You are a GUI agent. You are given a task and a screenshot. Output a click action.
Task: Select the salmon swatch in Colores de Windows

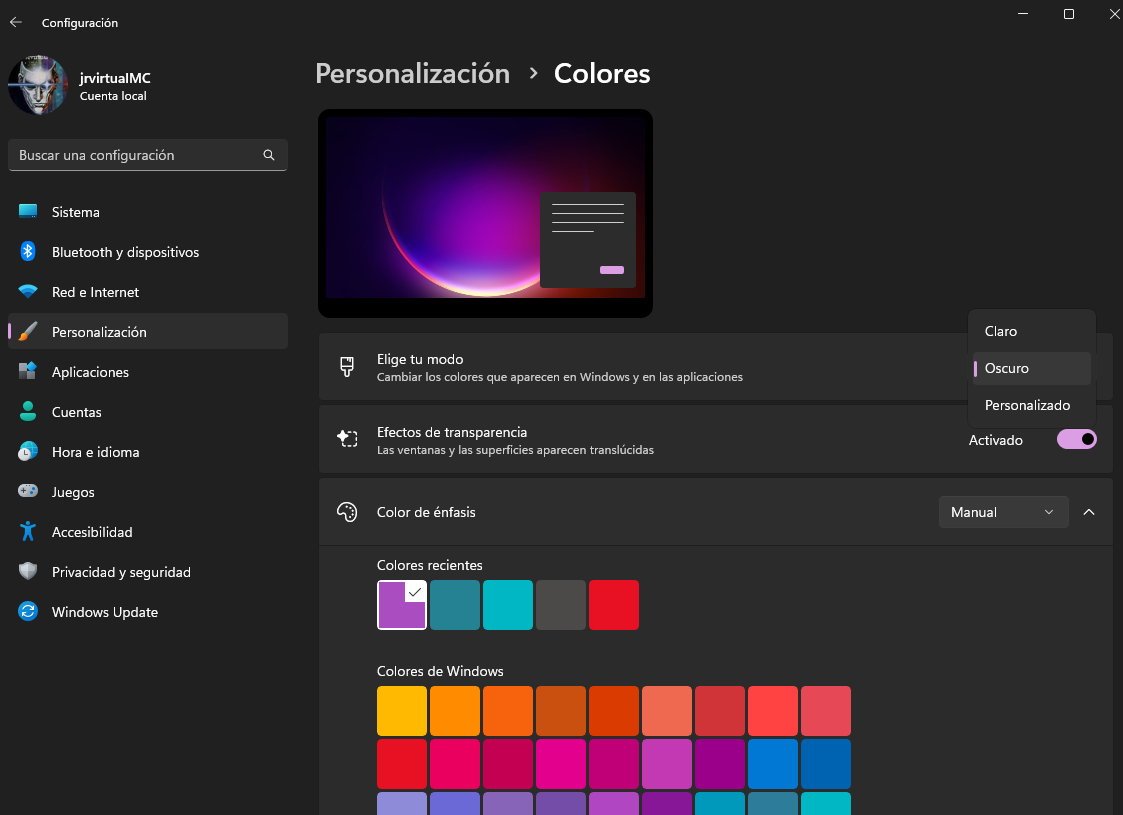pyautogui.click(x=667, y=711)
